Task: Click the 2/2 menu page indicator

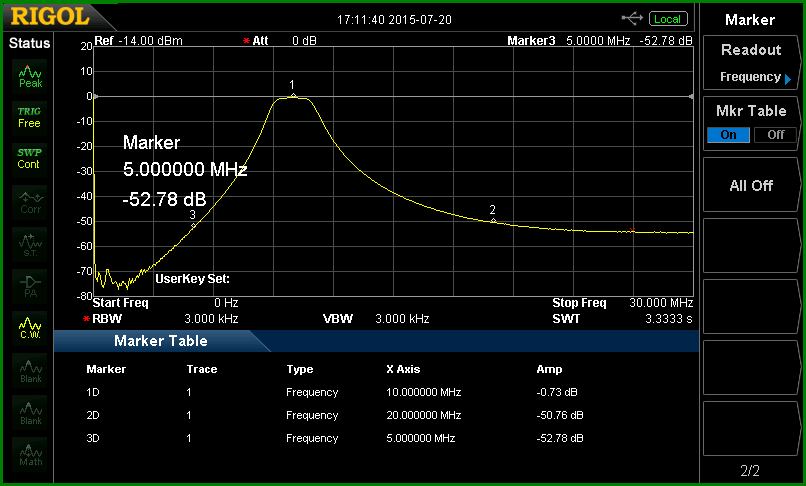Action: click(x=750, y=470)
